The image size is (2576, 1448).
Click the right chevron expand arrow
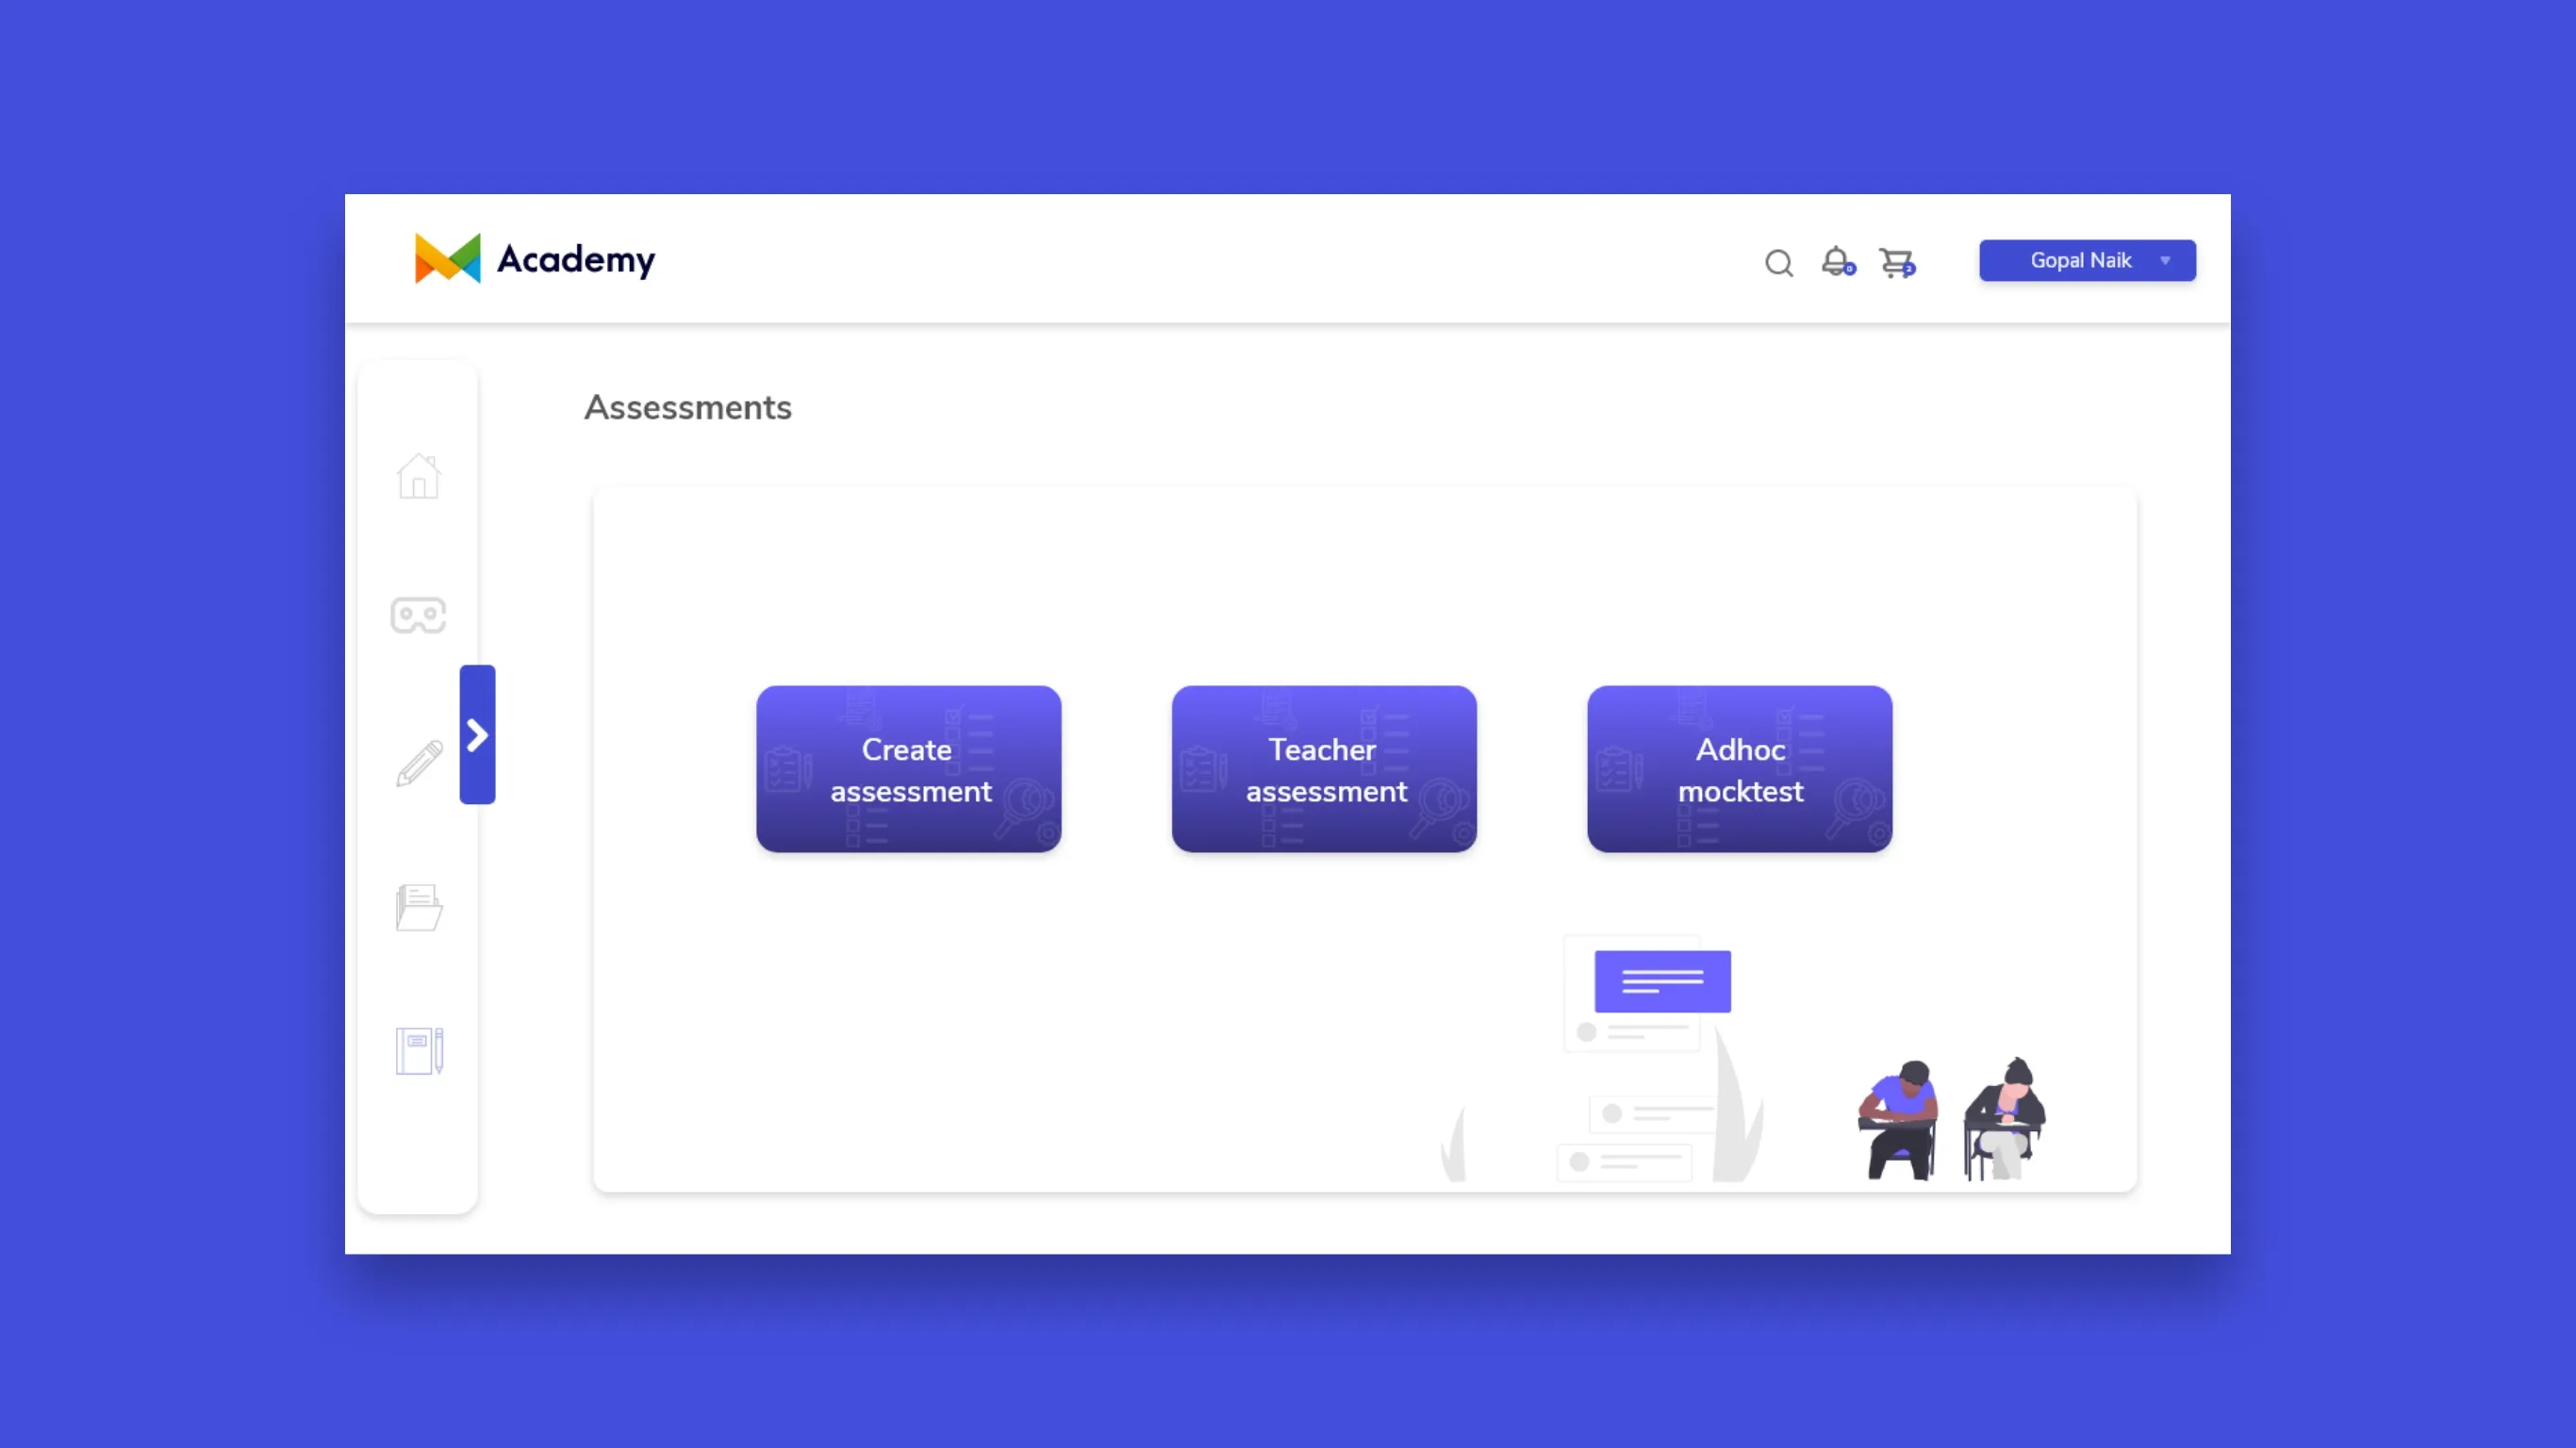click(x=478, y=733)
